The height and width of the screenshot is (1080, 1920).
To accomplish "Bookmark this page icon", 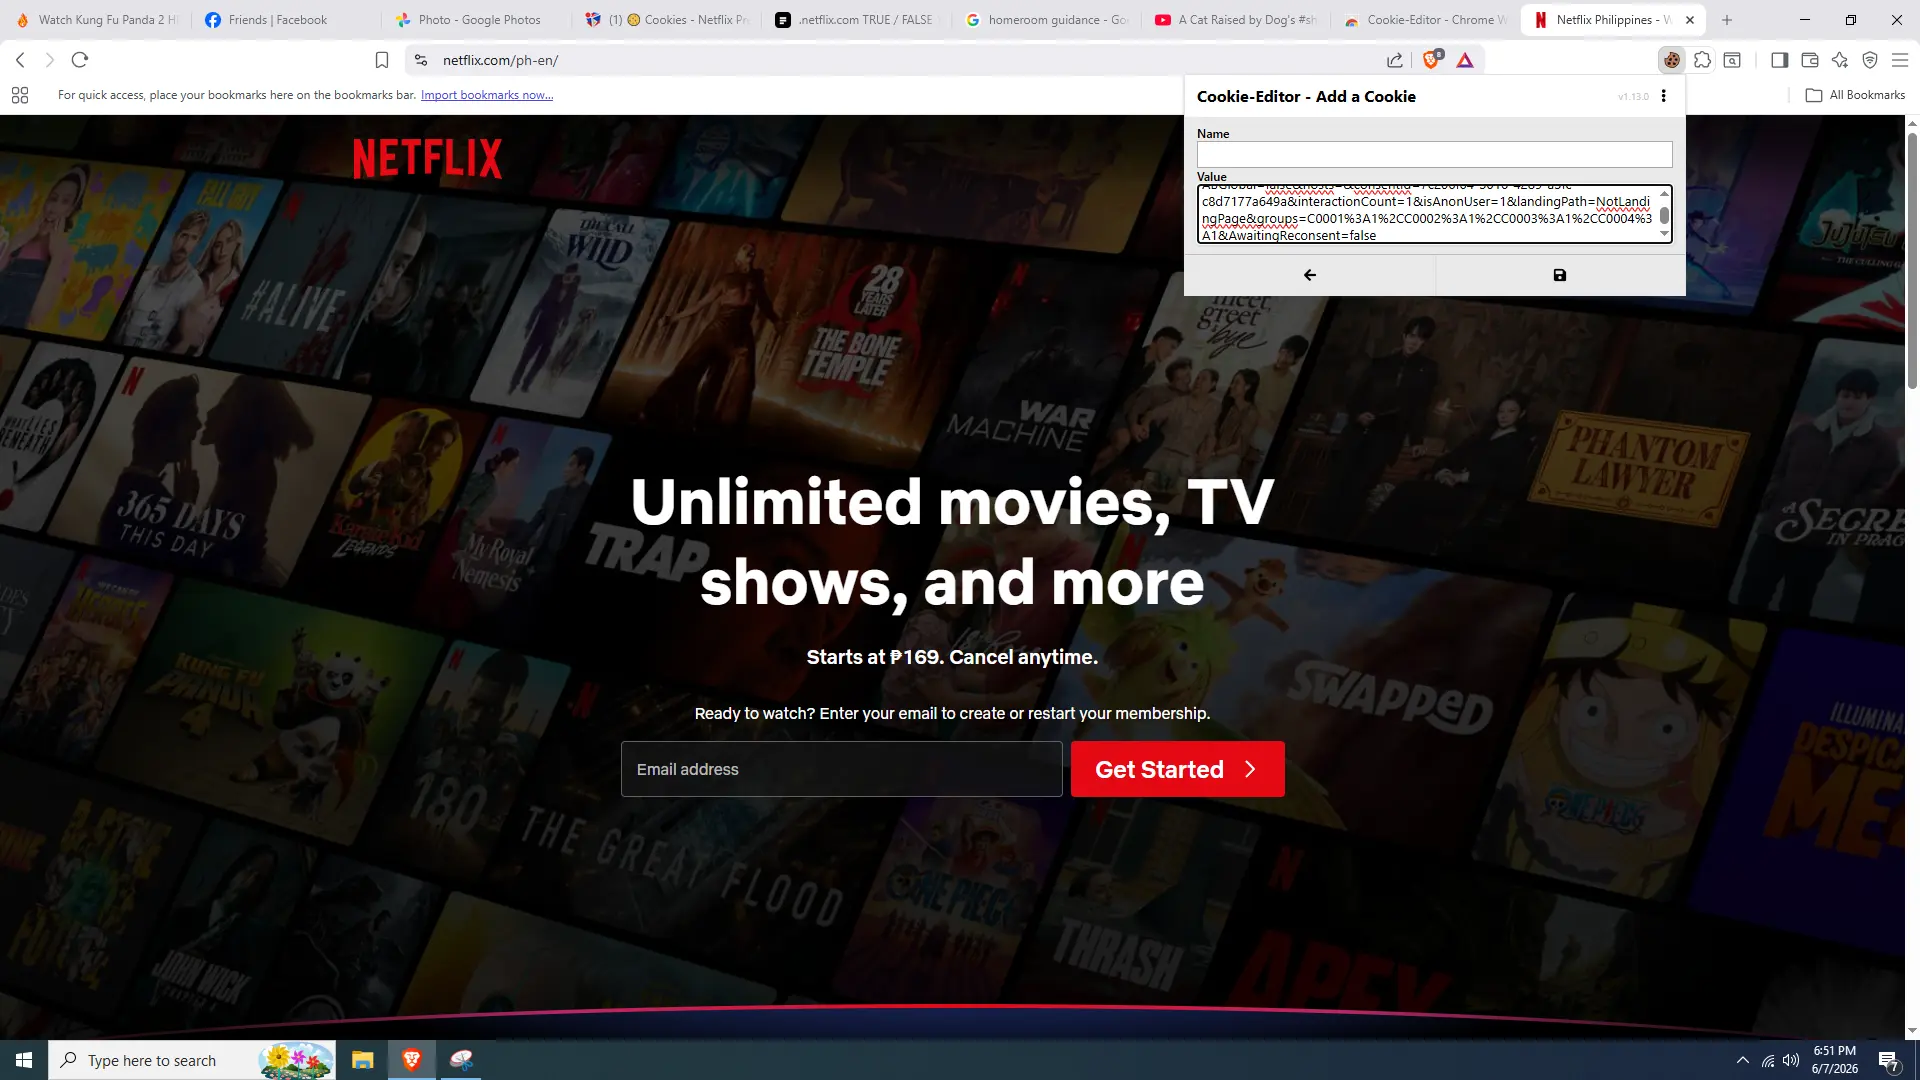I will (x=381, y=60).
